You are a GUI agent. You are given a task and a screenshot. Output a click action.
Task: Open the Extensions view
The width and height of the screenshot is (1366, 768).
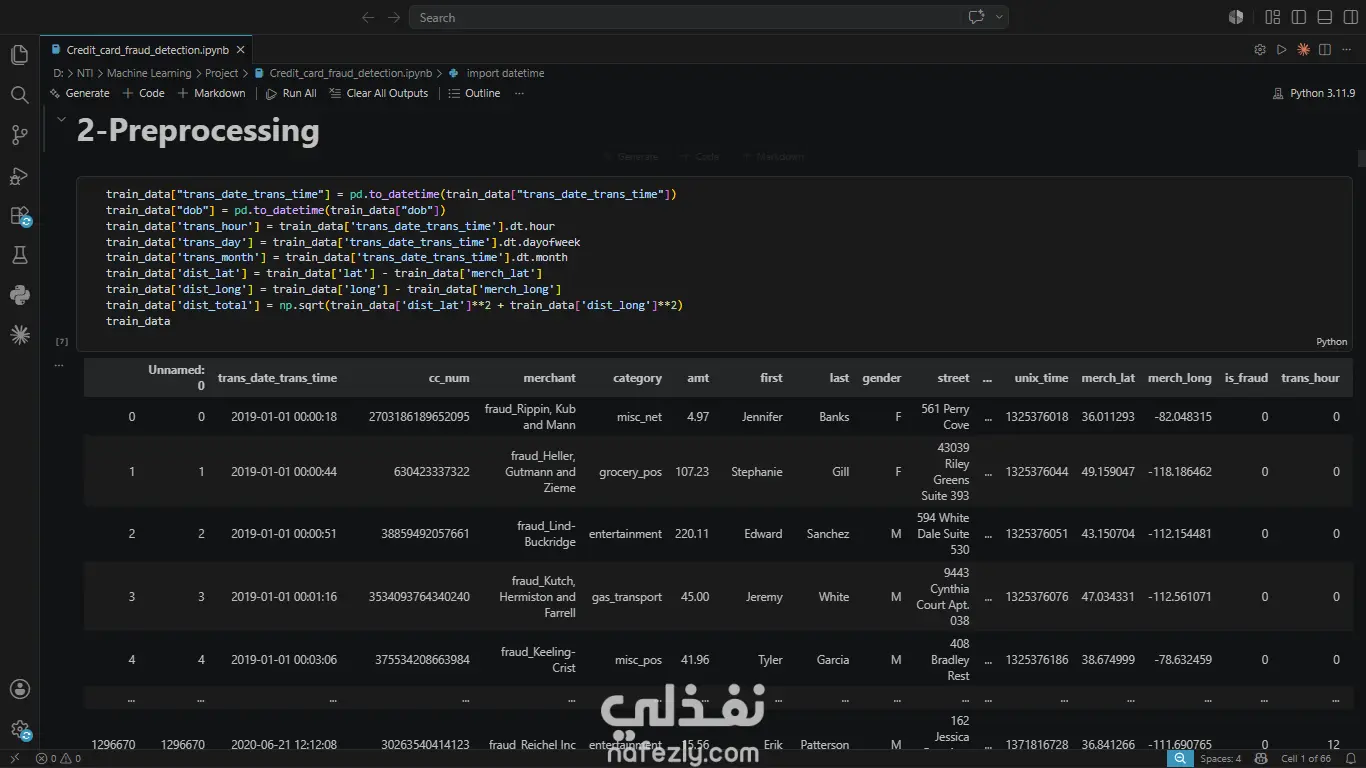tap(19, 216)
